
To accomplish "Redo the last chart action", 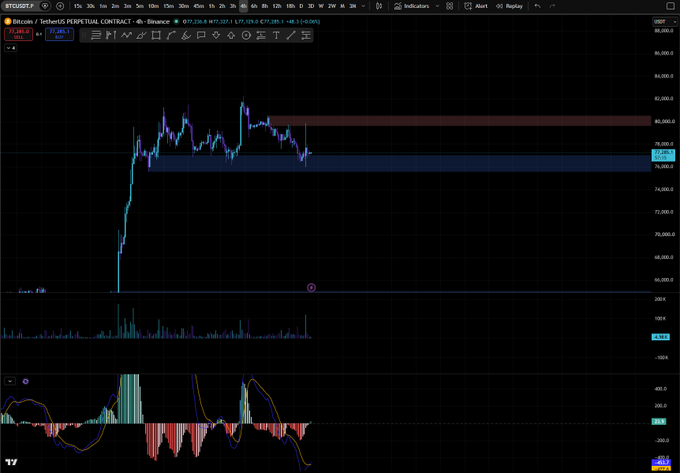I will click(x=552, y=6).
